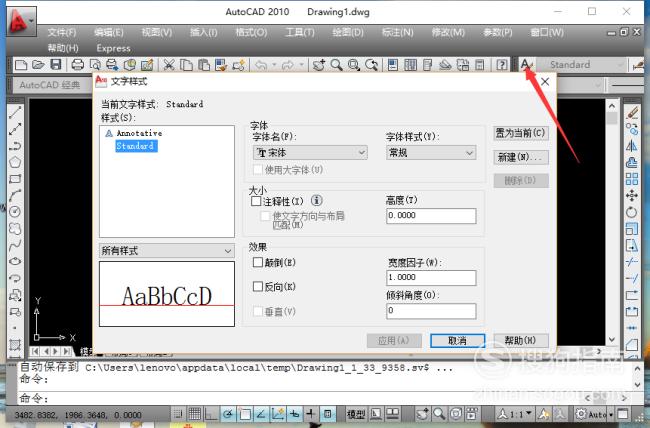Select the Circle tool

(15, 212)
